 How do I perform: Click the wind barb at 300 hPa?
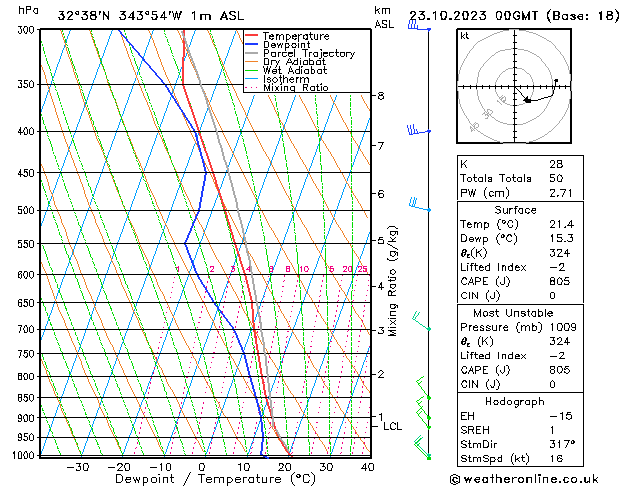tap(419, 26)
